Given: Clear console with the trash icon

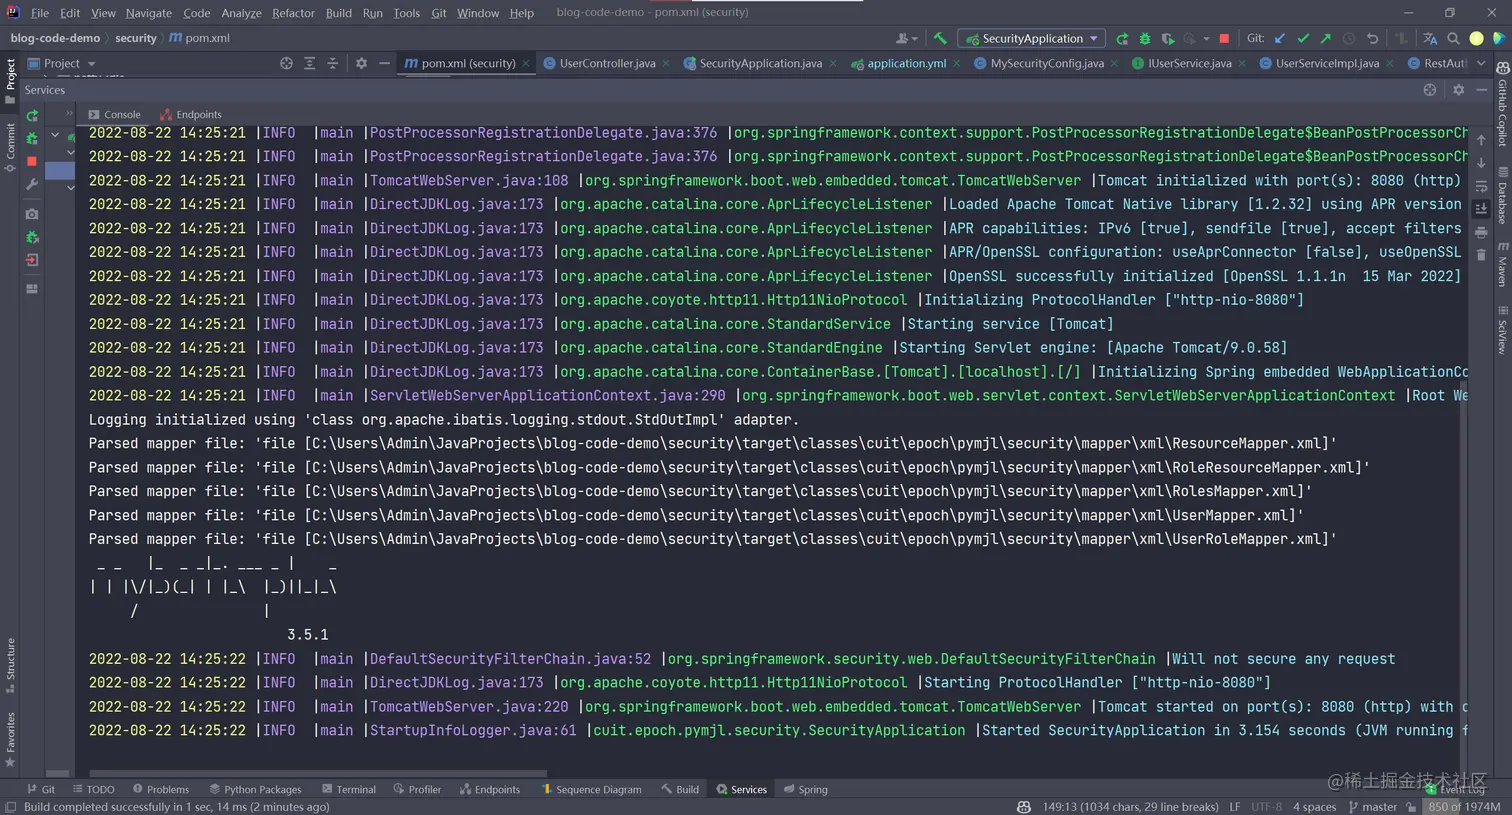Looking at the screenshot, I should coord(1481,255).
